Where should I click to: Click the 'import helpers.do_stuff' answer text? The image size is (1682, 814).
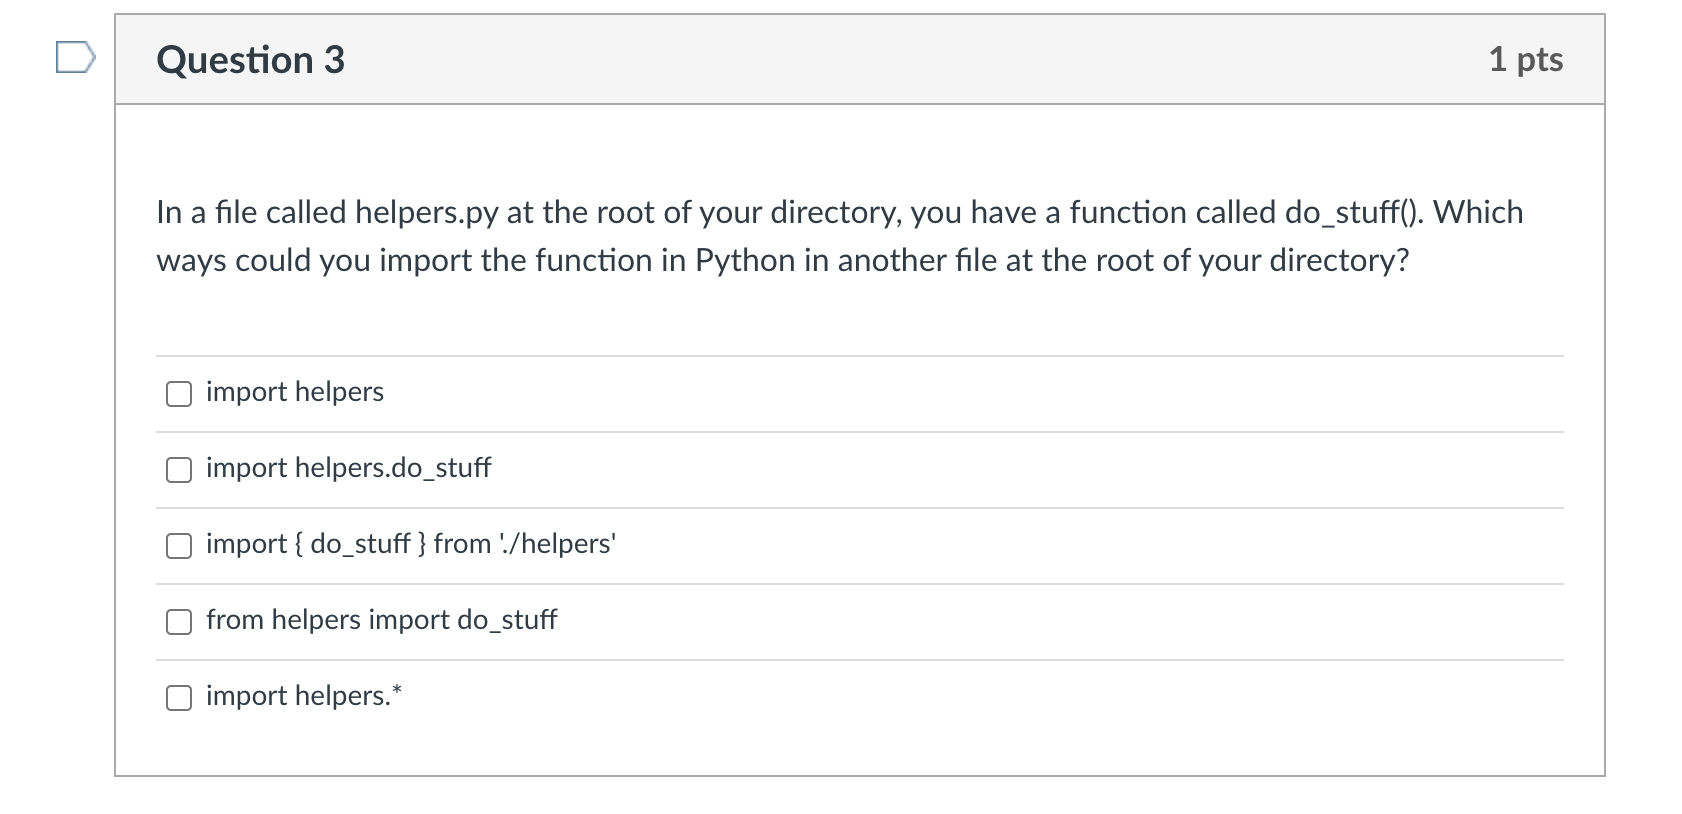(348, 468)
